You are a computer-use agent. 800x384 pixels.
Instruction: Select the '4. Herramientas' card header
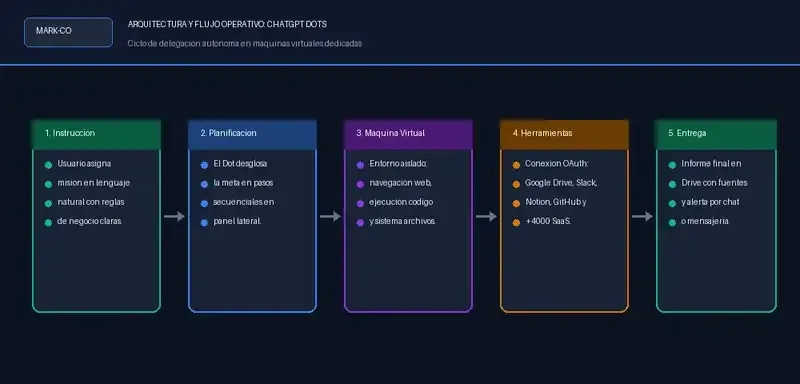[564, 135]
